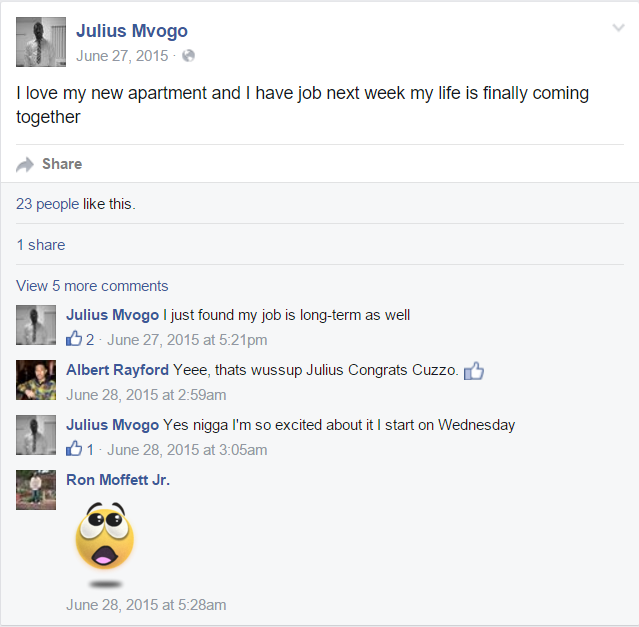Open the 1 share link
The width and height of the screenshot is (639, 627).
click(x=41, y=245)
